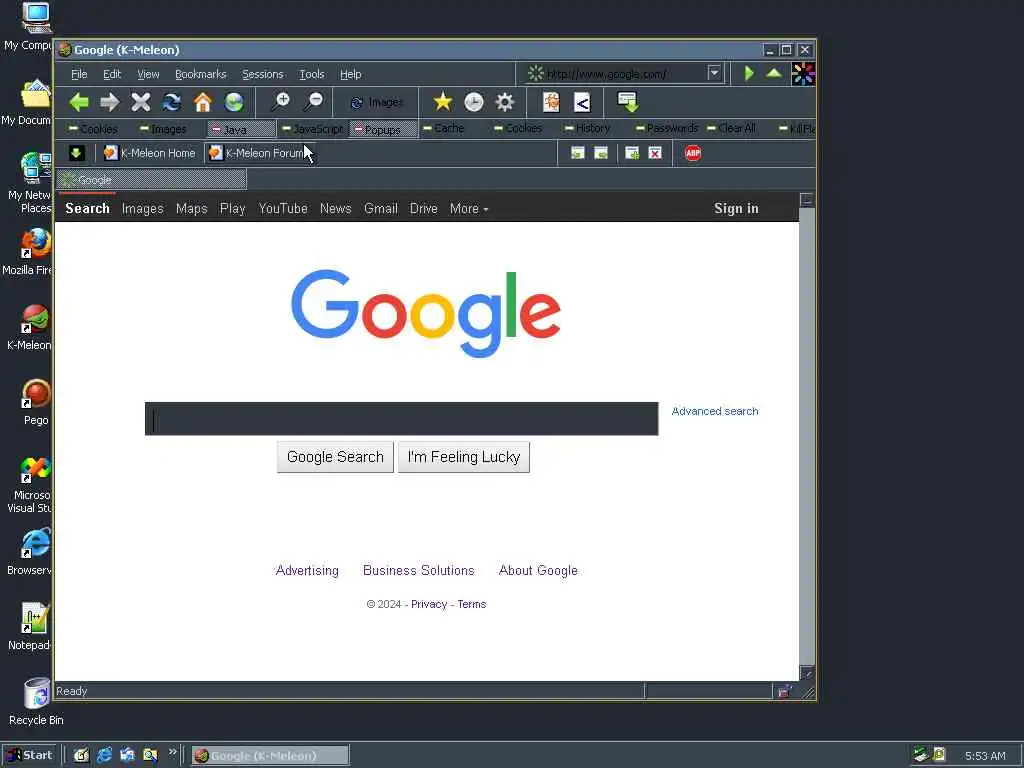Viewport: 1024px width, 768px height.
Task: Open the Advanced search link
Action: pyautogui.click(x=714, y=411)
